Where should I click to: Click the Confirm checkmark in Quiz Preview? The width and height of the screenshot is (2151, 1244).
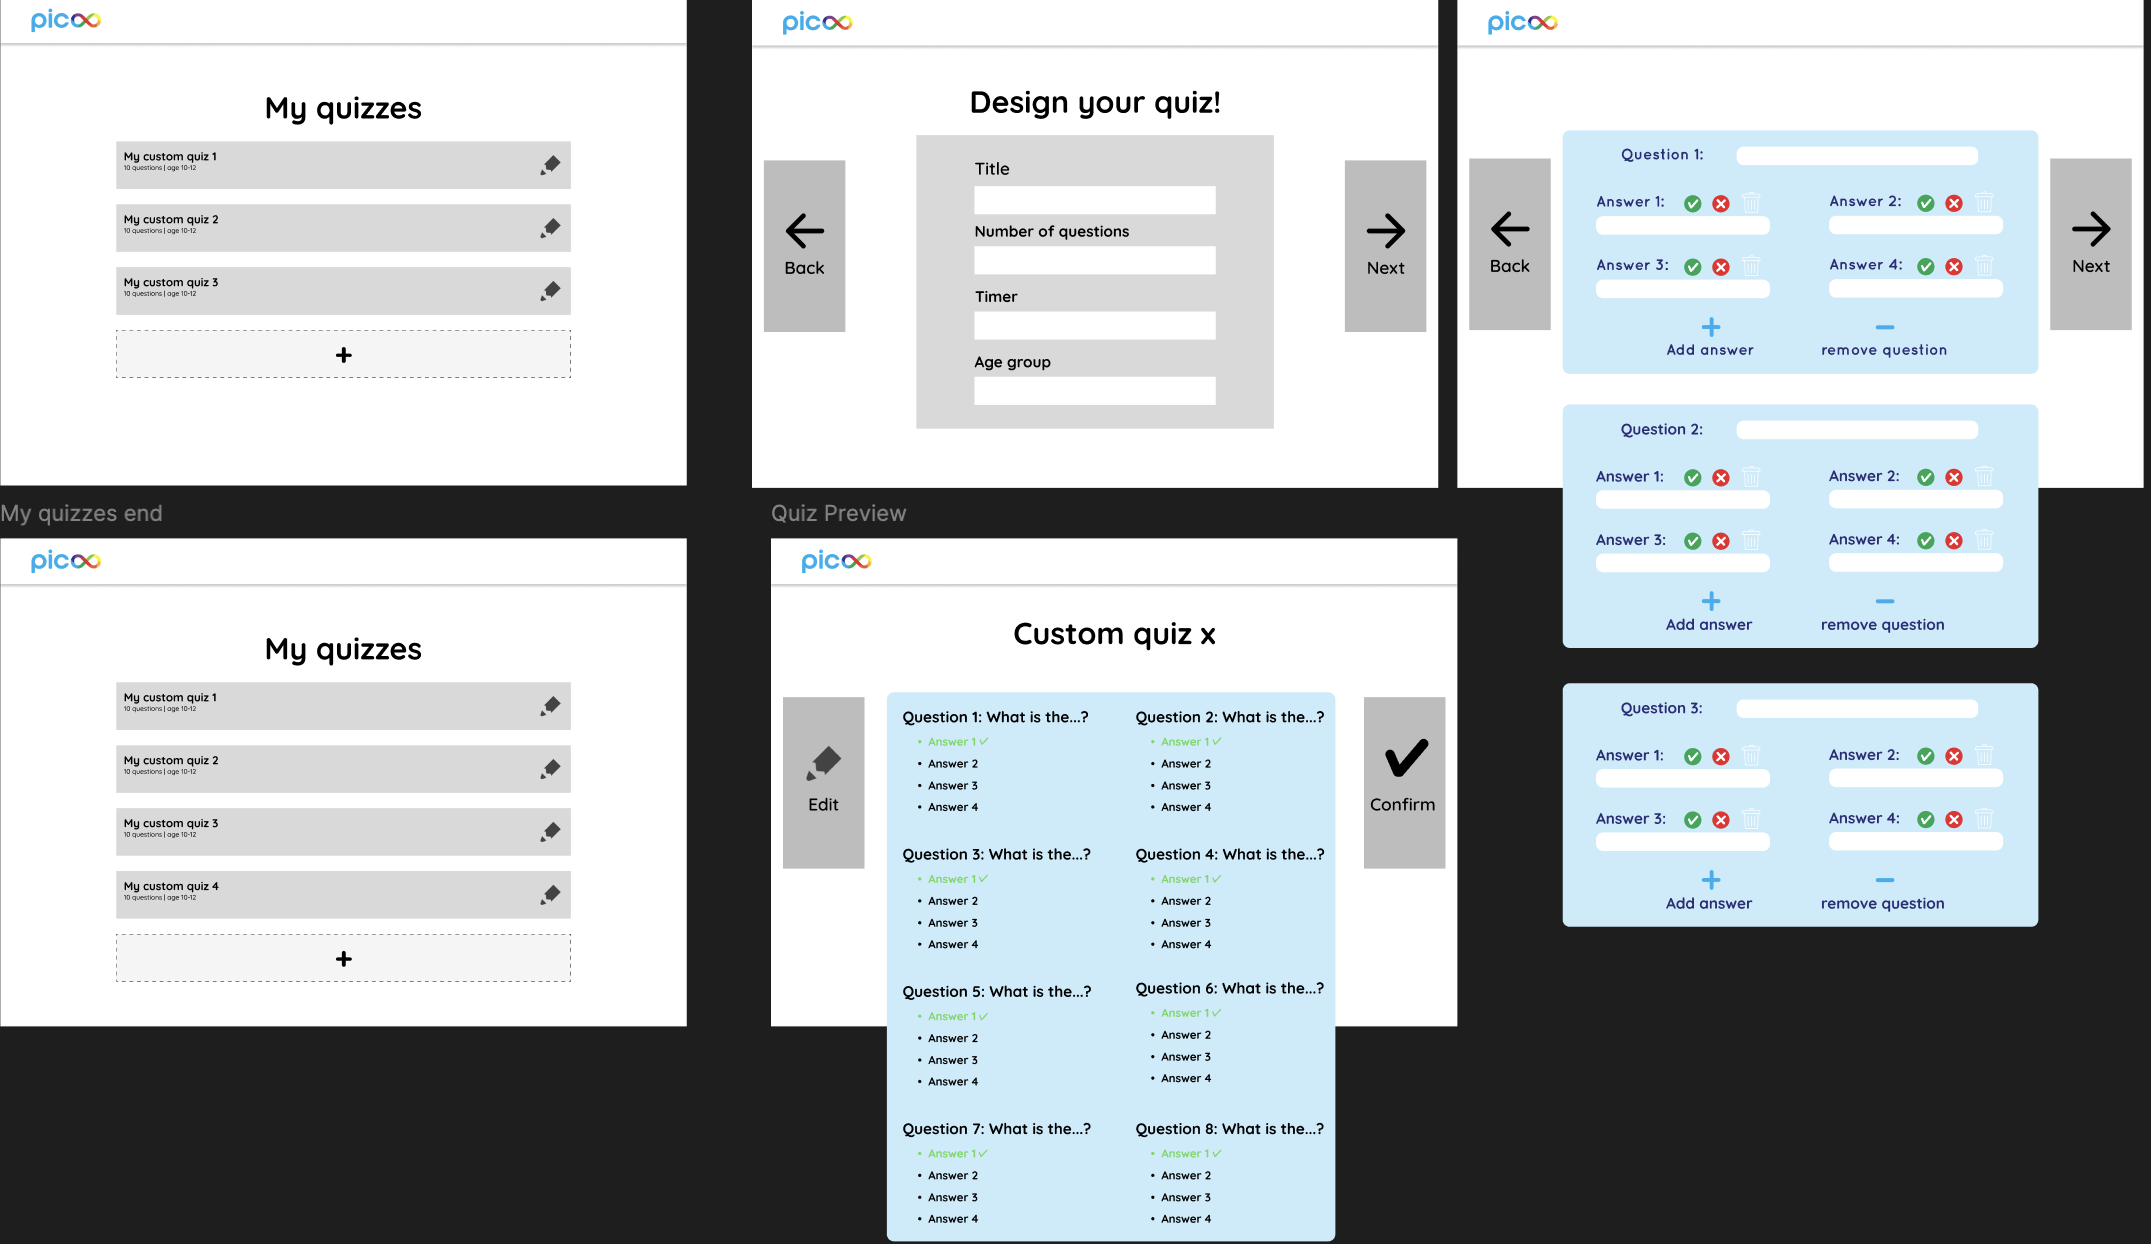click(x=1405, y=760)
